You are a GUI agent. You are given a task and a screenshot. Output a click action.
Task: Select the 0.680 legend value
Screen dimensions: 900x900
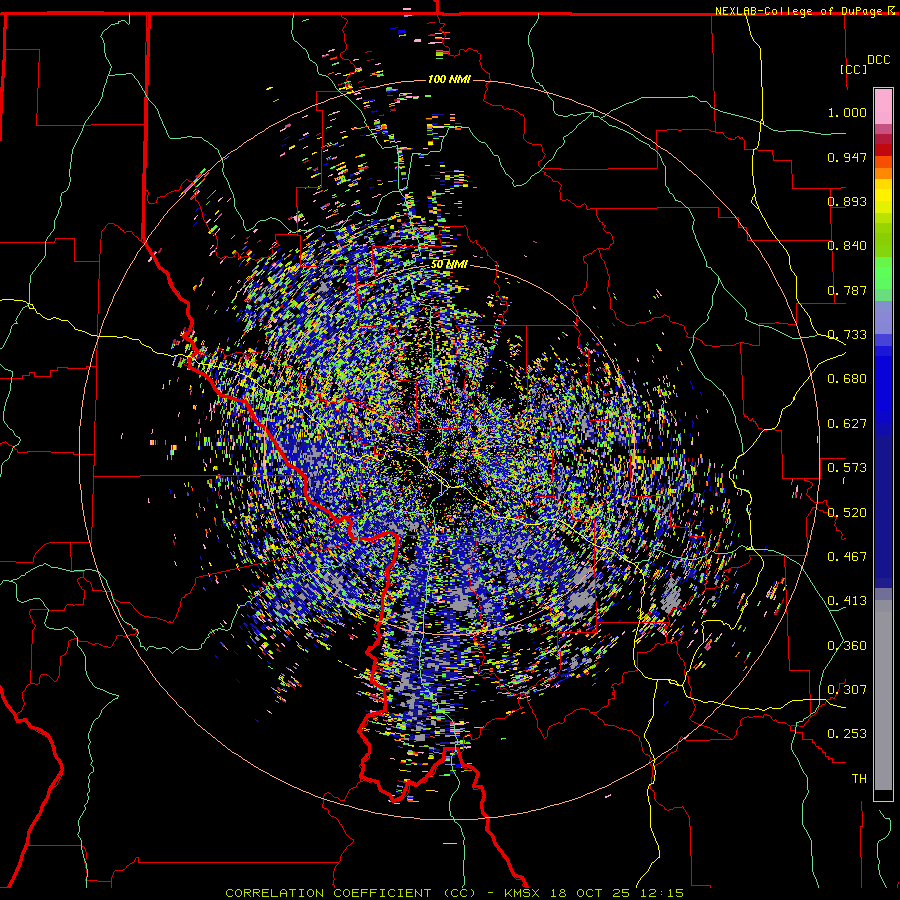click(x=847, y=379)
